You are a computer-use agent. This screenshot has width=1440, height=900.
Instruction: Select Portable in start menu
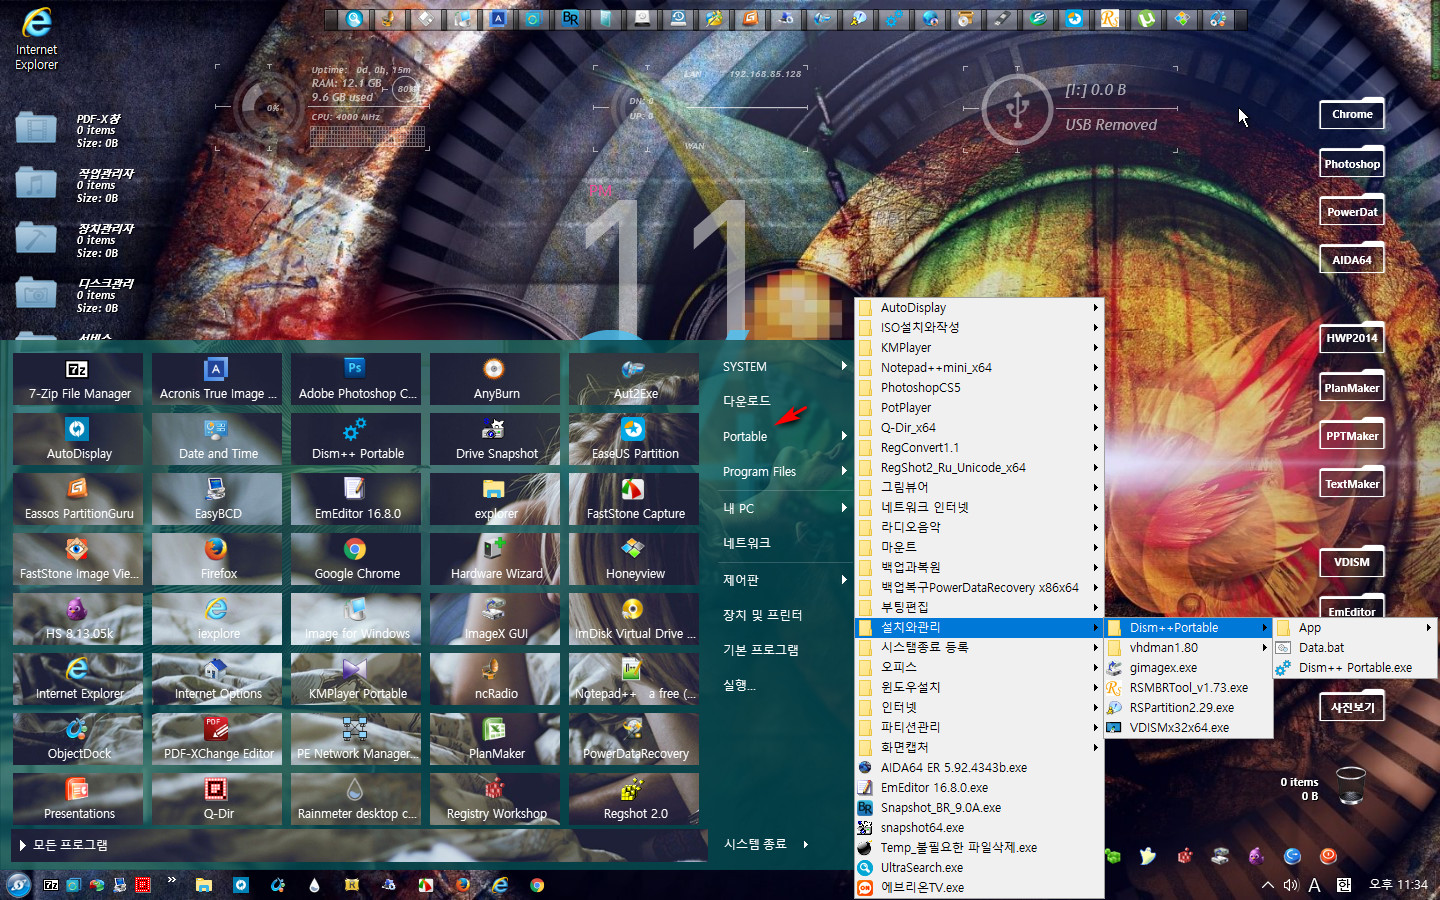tap(745, 437)
